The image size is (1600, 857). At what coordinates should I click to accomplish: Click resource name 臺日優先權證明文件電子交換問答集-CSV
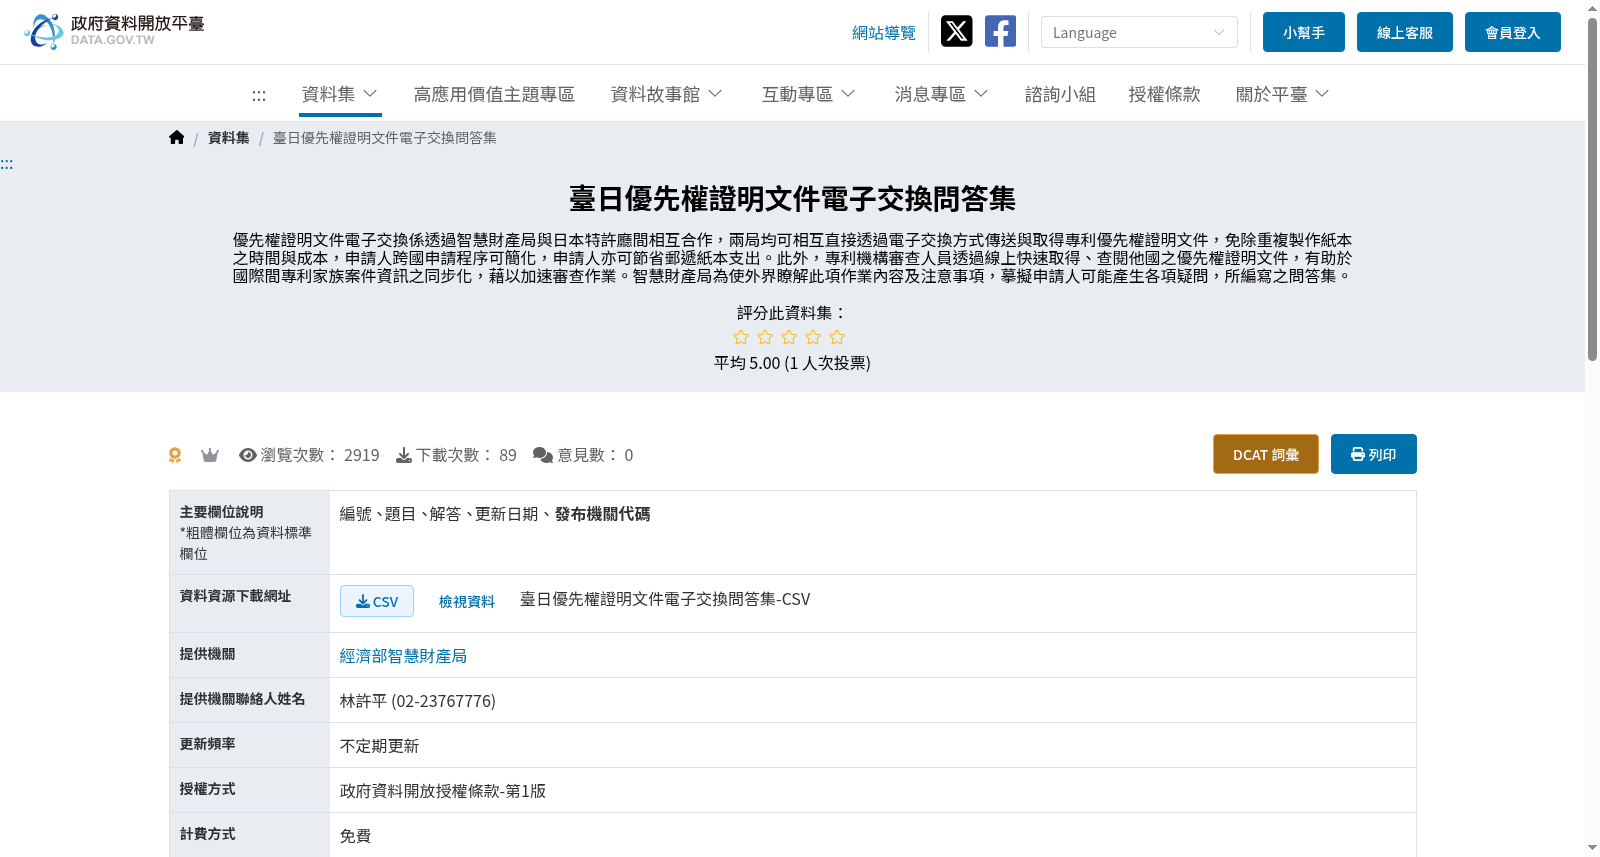point(665,599)
